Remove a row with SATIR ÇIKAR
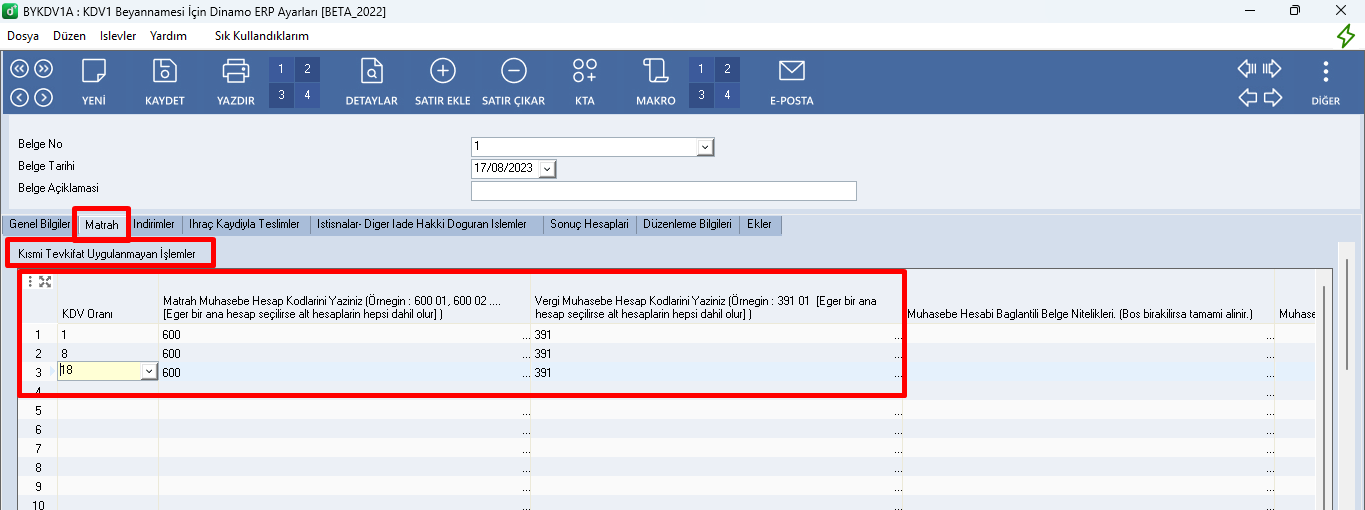This screenshot has width=1365, height=510. click(513, 72)
